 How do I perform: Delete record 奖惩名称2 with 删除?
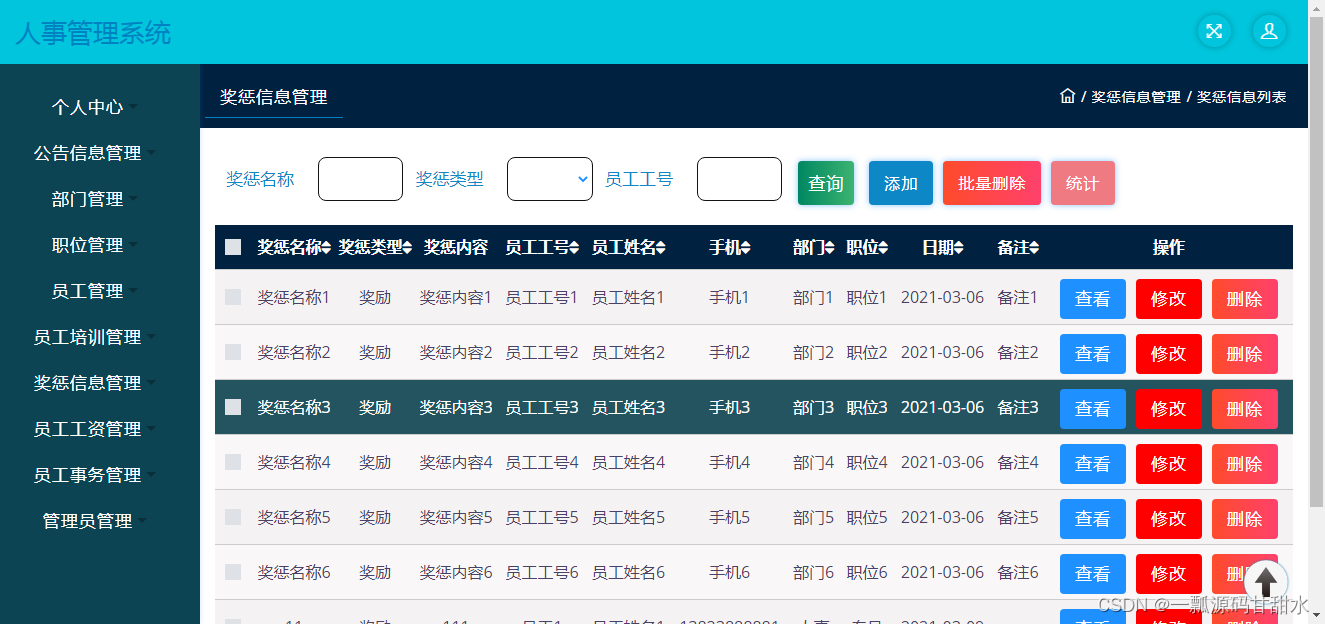click(x=1245, y=354)
